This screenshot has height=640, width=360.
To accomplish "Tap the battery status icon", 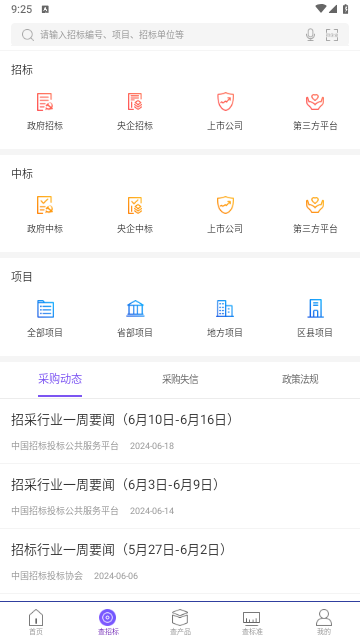I will [346, 9].
